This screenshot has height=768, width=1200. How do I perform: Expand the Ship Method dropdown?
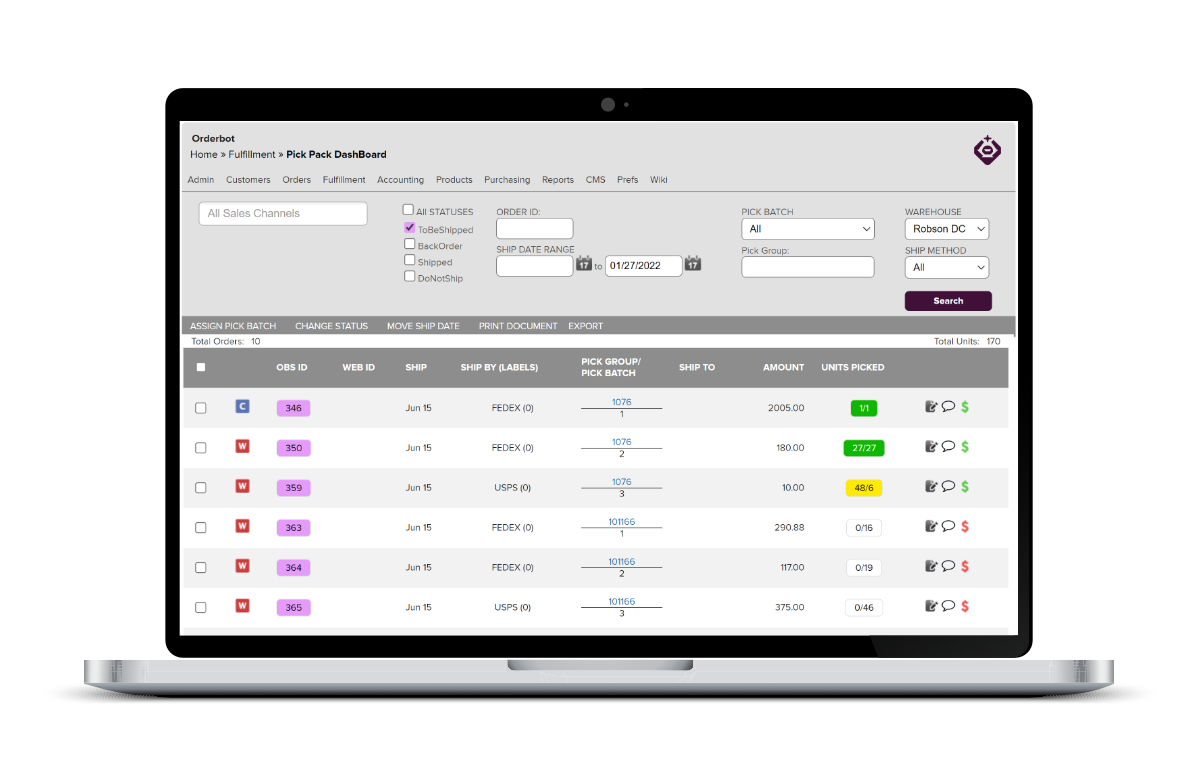click(946, 267)
